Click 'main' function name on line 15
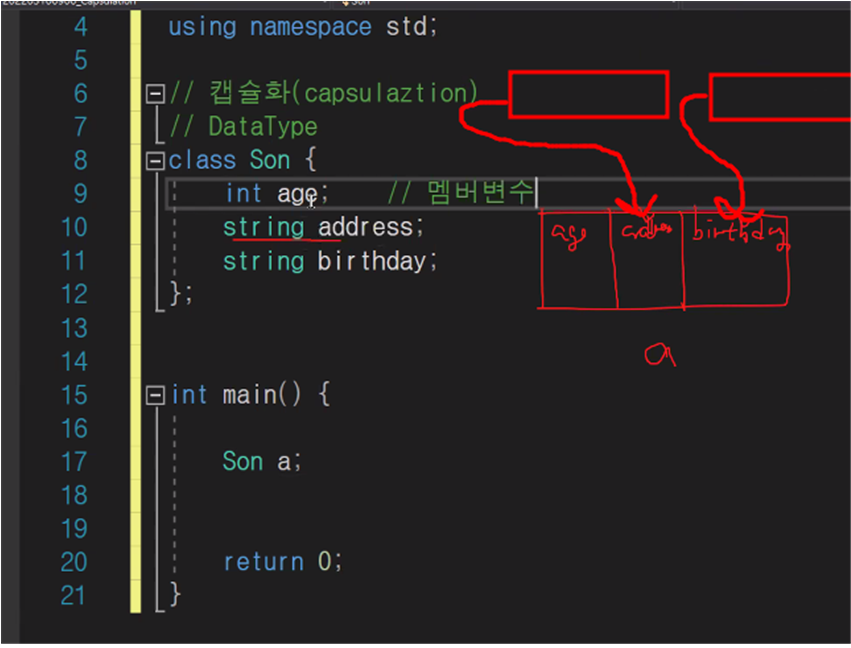851x648 pixels. 250,395
